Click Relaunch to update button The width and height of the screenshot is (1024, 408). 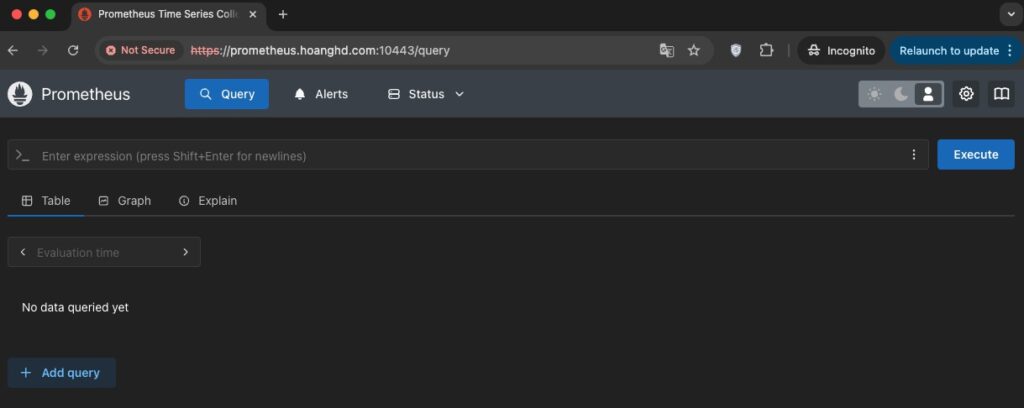[949, 50]
